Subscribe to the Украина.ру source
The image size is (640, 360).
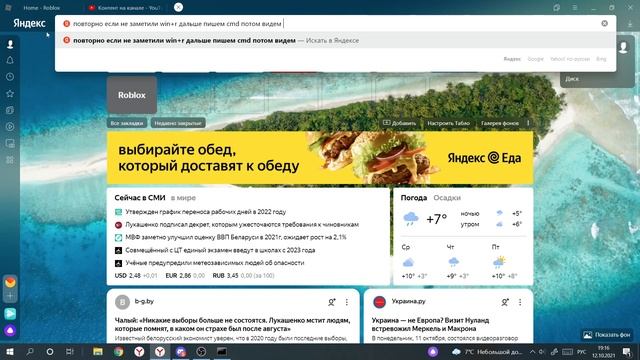click(x=505, y=302)
